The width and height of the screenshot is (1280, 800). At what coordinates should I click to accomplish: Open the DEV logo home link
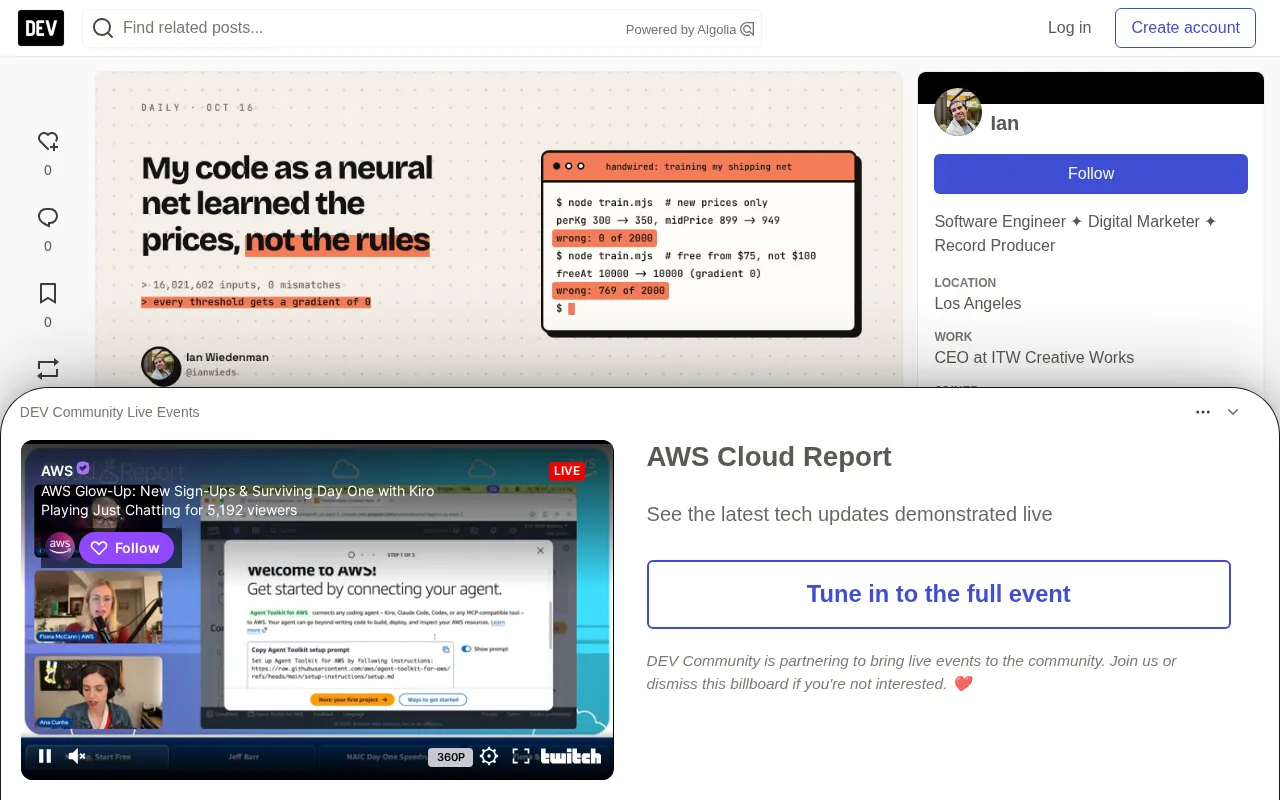(41, 28)
